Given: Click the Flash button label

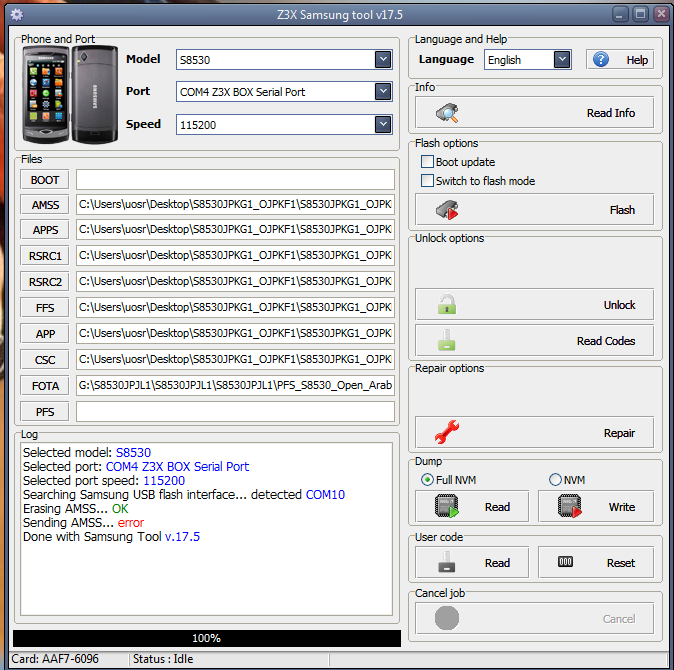Looking at the screenshot, I should tap(622, 210).
